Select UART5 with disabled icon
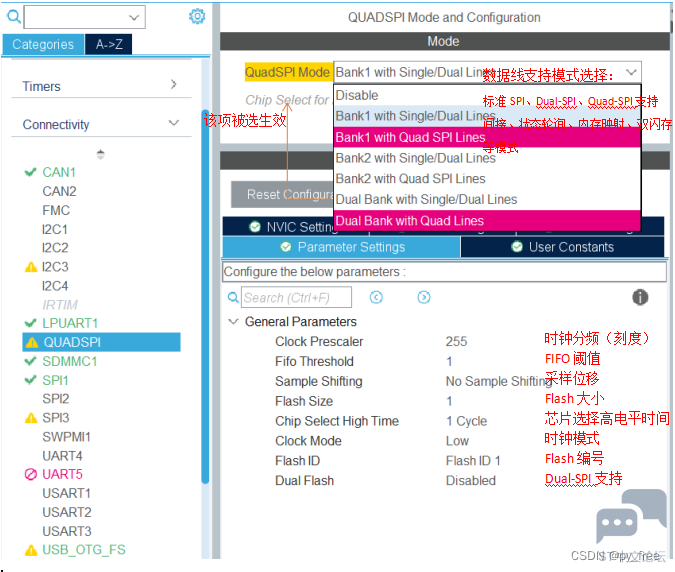Image resolution: width=675 pixels, height=572 pixels. point(62,474)
